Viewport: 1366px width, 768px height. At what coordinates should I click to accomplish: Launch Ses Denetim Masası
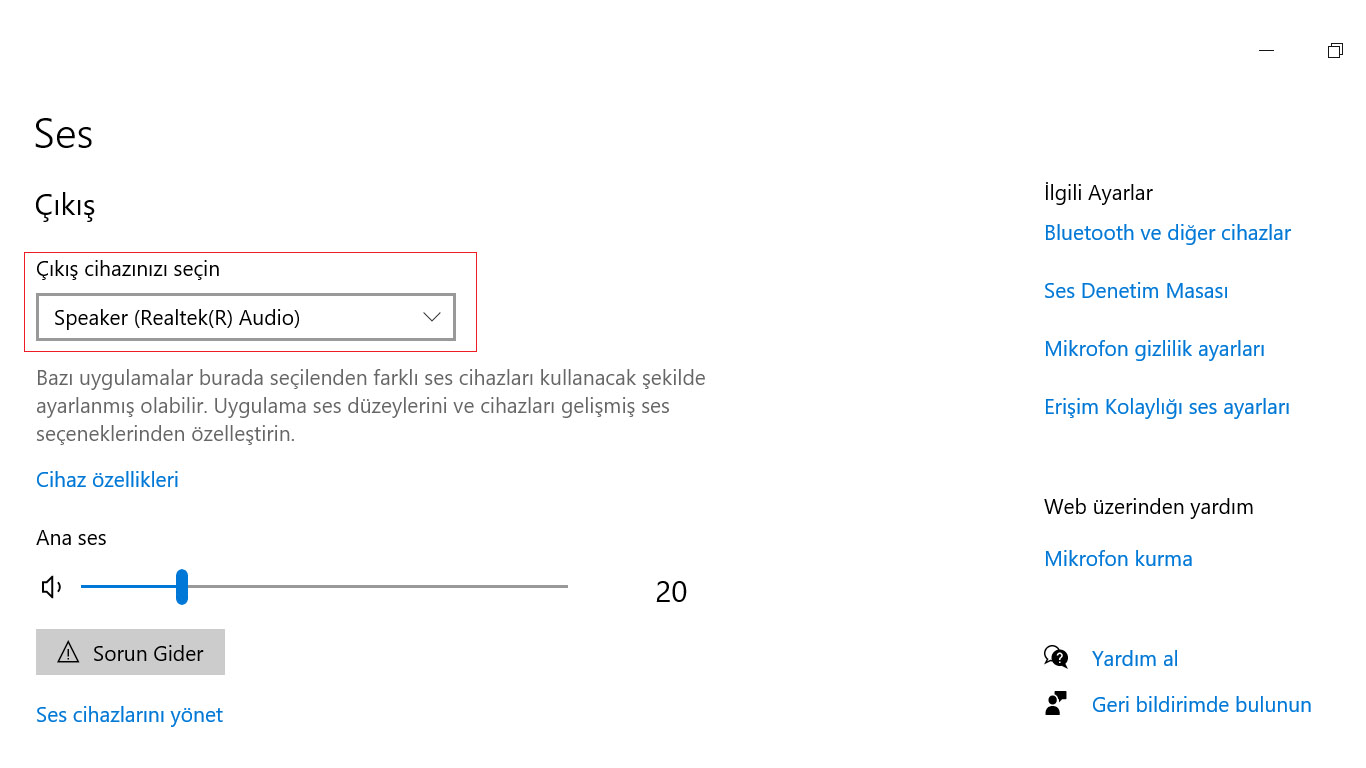(1136, 290)
